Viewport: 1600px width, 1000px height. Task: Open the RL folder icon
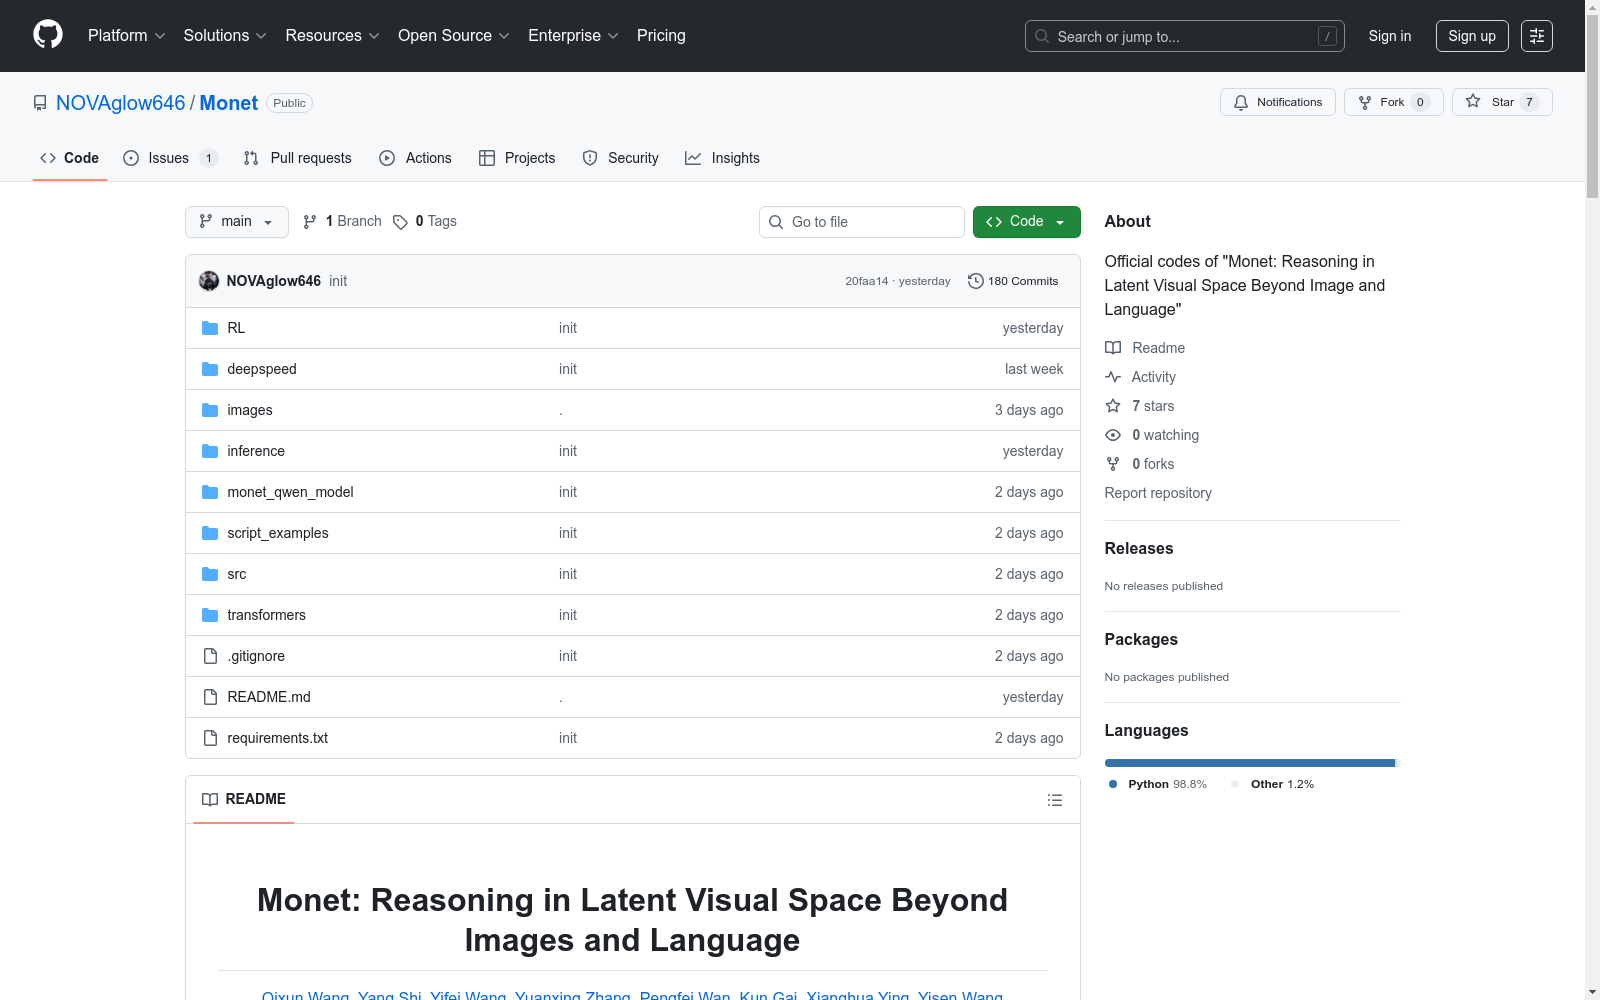[x=210, y=328]
